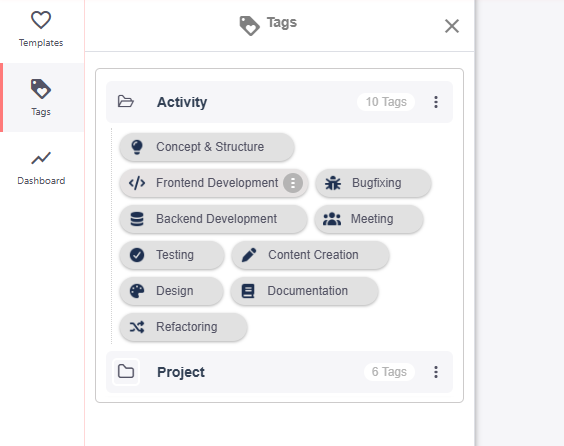
Task: Click the Refactoring shuffle icon
Action: [137, 327]
